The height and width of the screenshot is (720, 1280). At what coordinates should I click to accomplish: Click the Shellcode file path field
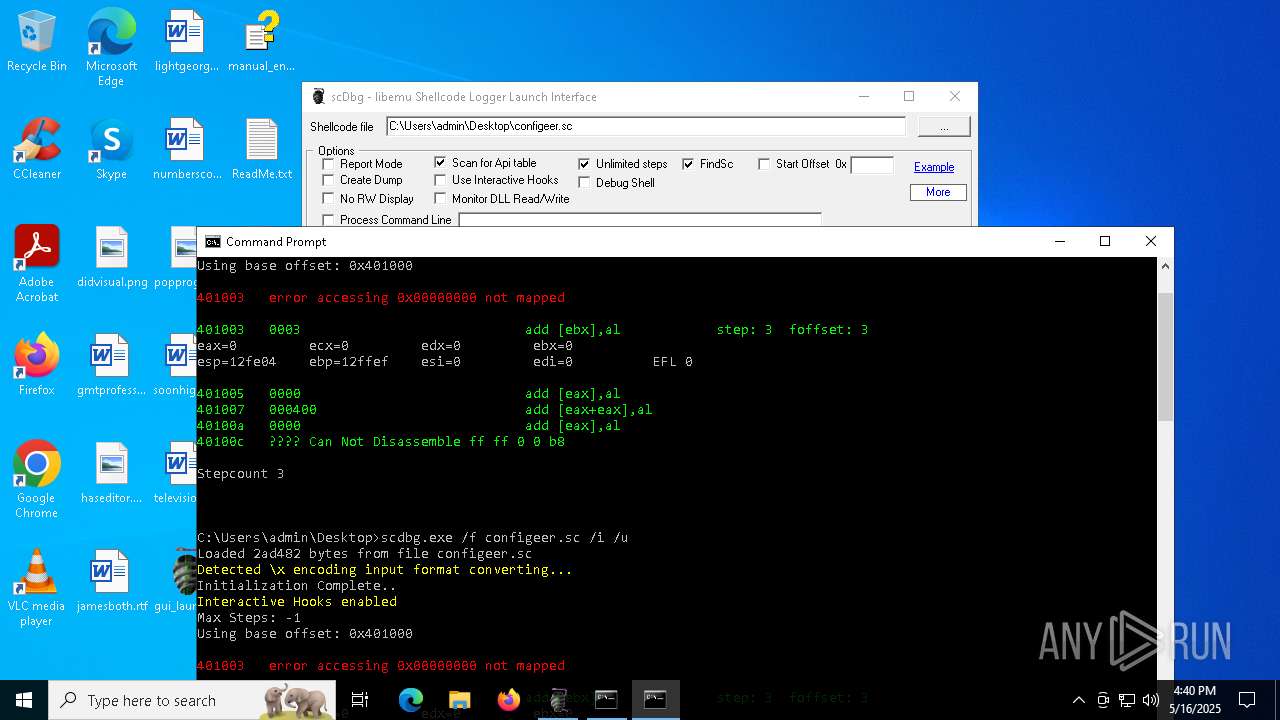click(646, 126)
